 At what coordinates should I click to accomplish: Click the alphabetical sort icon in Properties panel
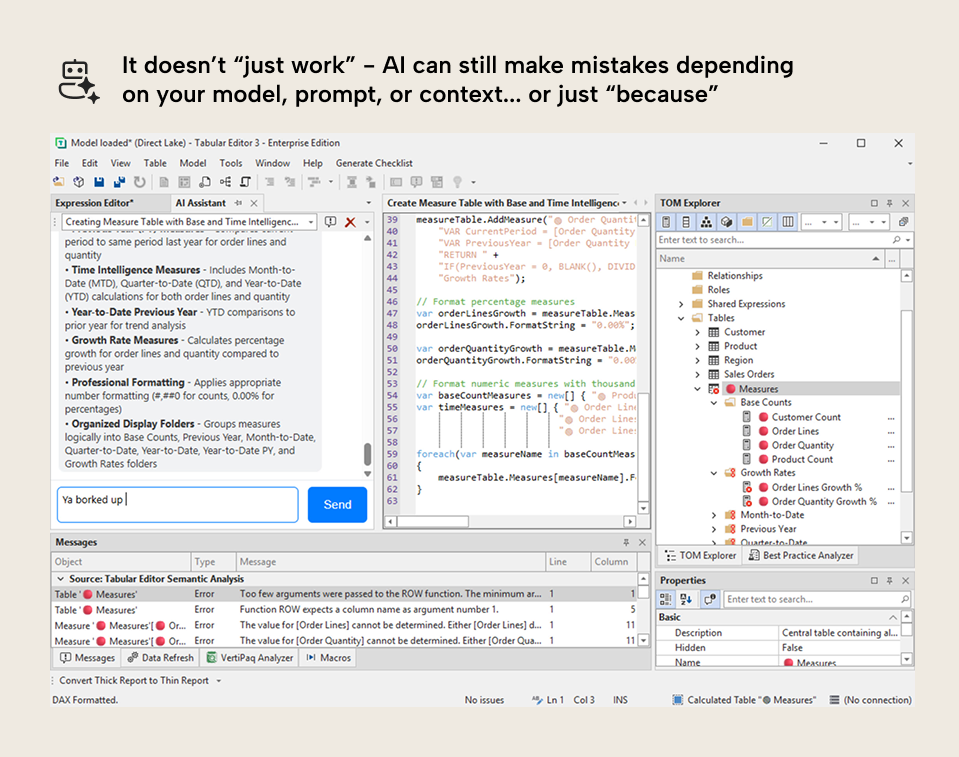[686, 599]
